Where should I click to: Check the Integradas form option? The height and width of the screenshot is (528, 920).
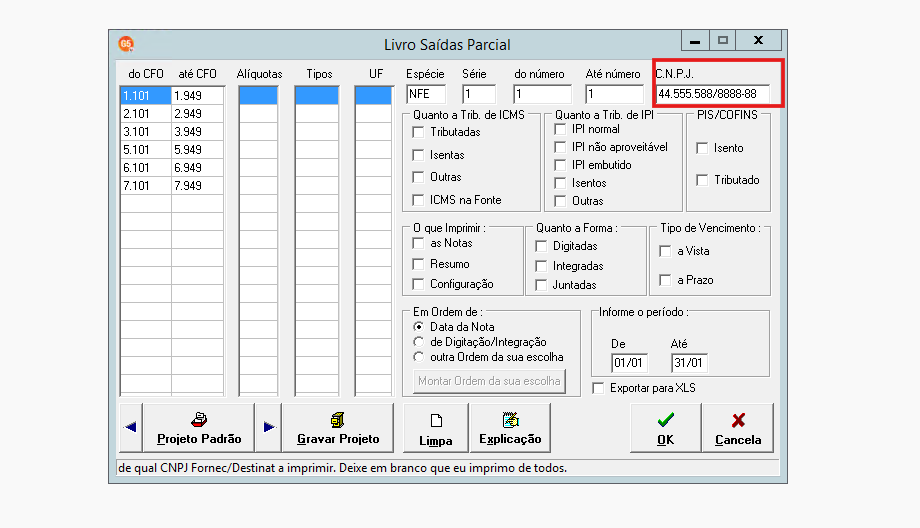click(541, 266)
